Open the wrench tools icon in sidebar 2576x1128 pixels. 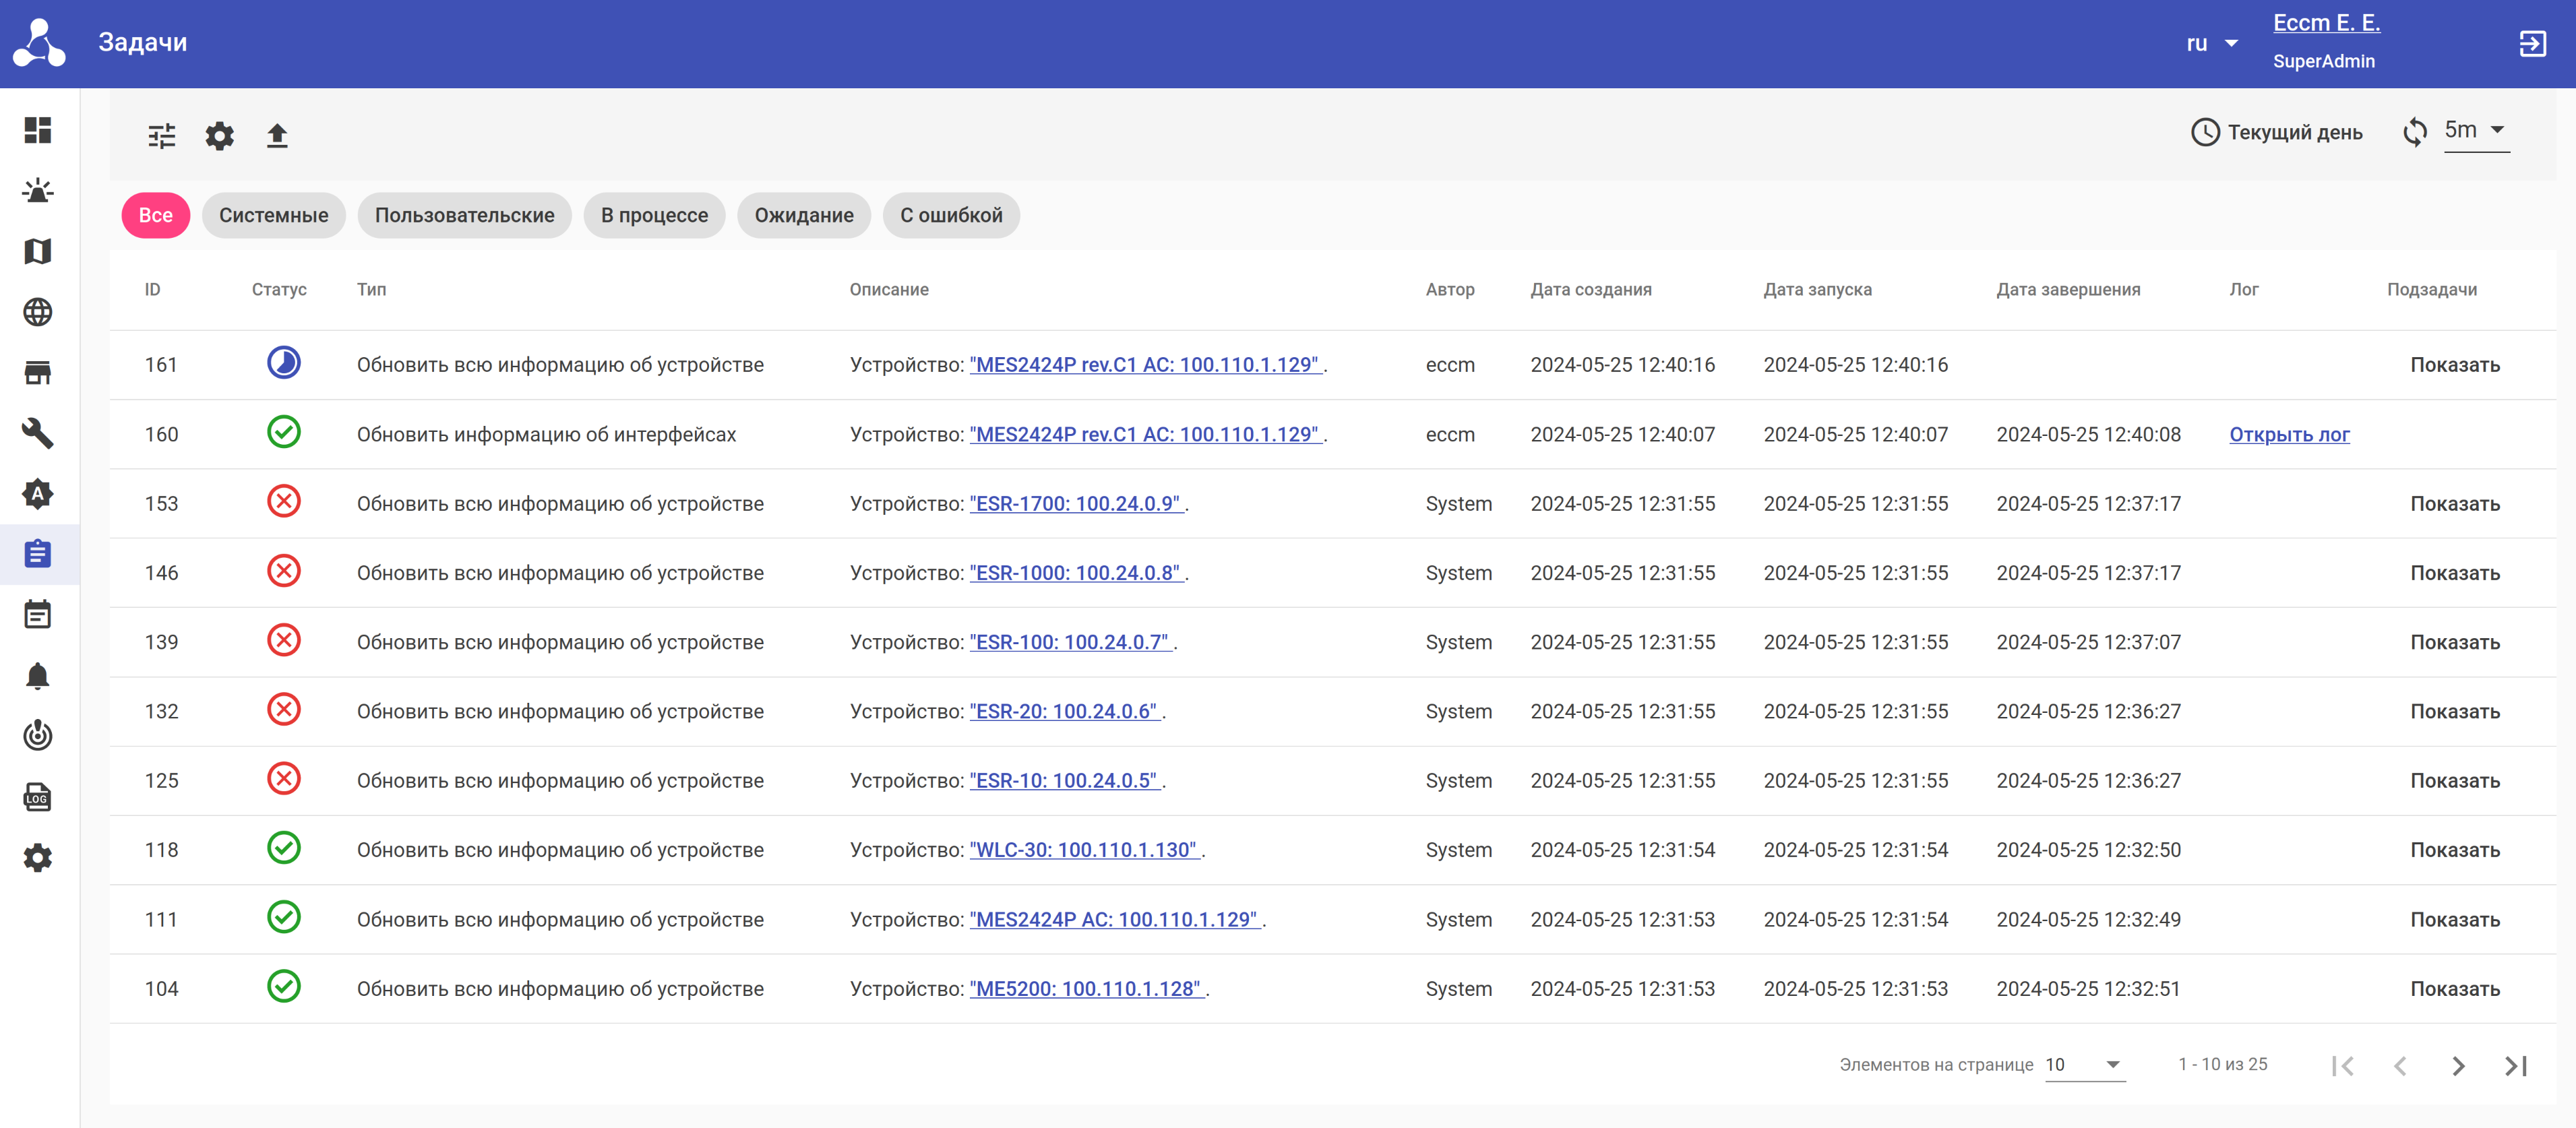[x=38, y=433]
